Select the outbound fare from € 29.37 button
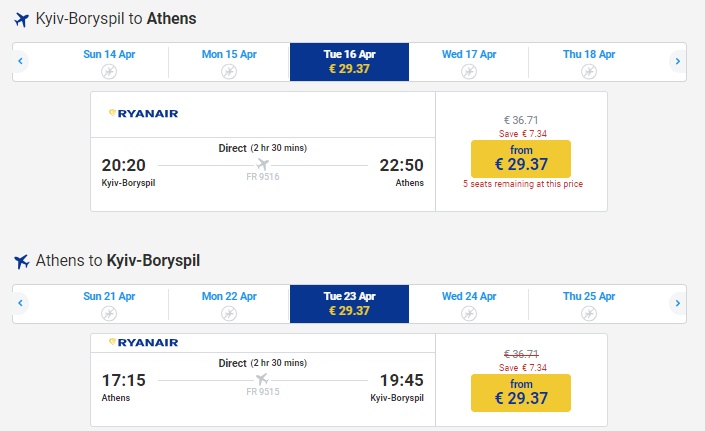Image resolution: width=705 pixels, height=431 pixels. tap(520, 158)
